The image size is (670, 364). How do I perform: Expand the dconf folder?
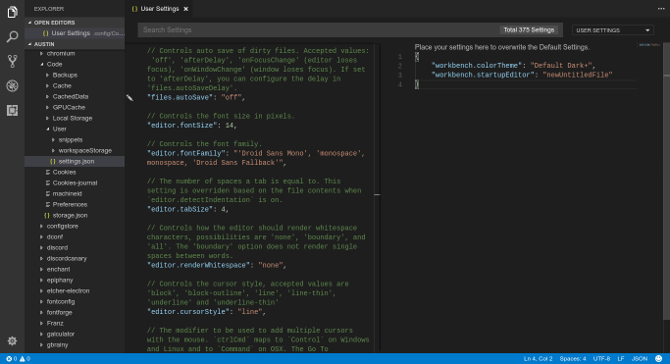(75, 237)
